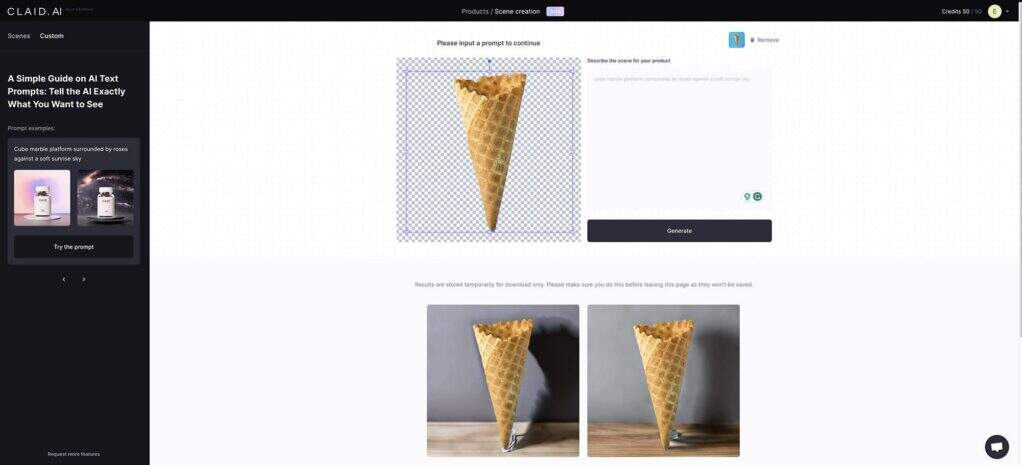Click the uploaded cone image thumbnail icon
The height and width of the screenshot is (465, 1022).
tap(737, 40)
